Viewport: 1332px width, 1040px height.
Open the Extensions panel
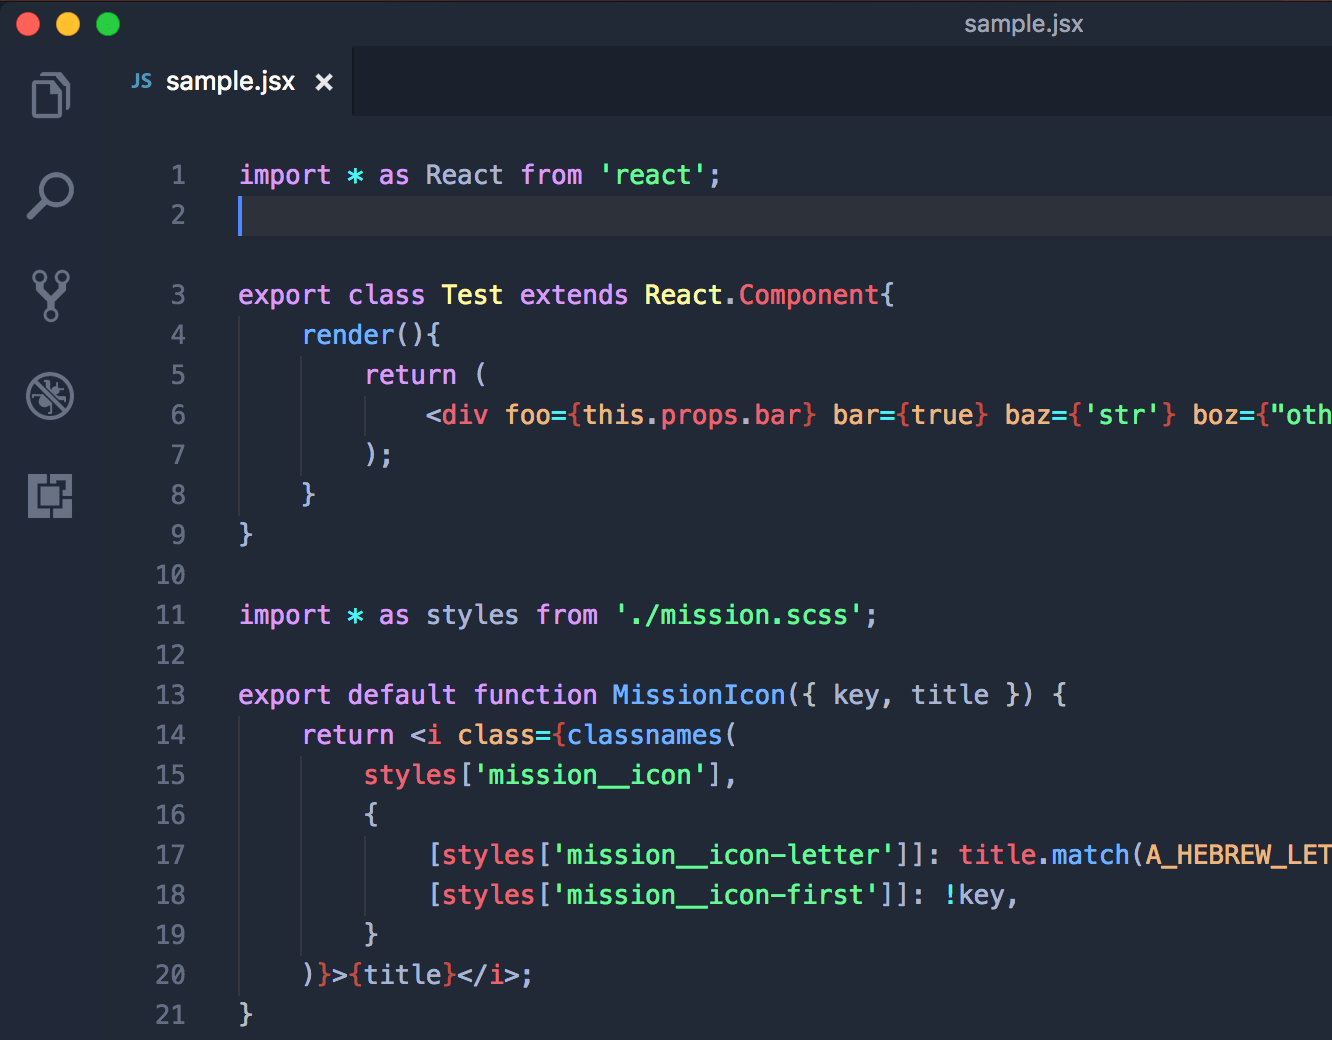coord(50,495)
